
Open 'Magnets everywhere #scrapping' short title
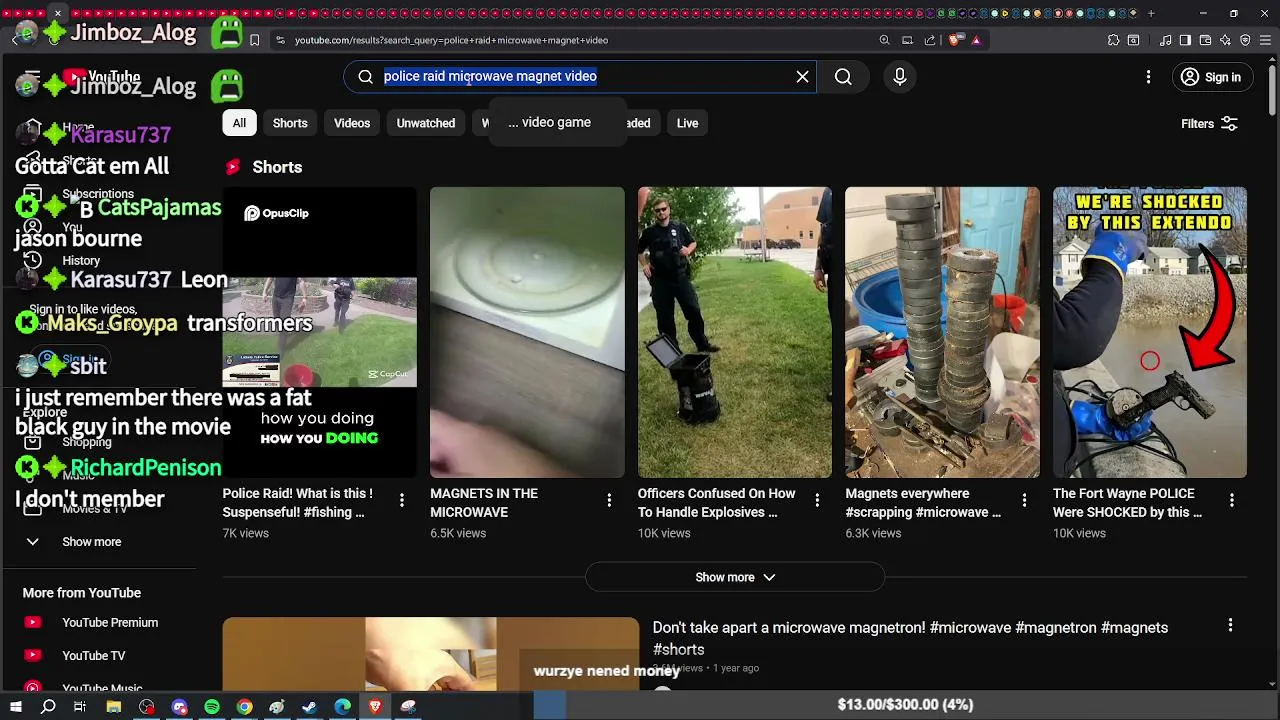pyautogui.click(x=923, y=502)
